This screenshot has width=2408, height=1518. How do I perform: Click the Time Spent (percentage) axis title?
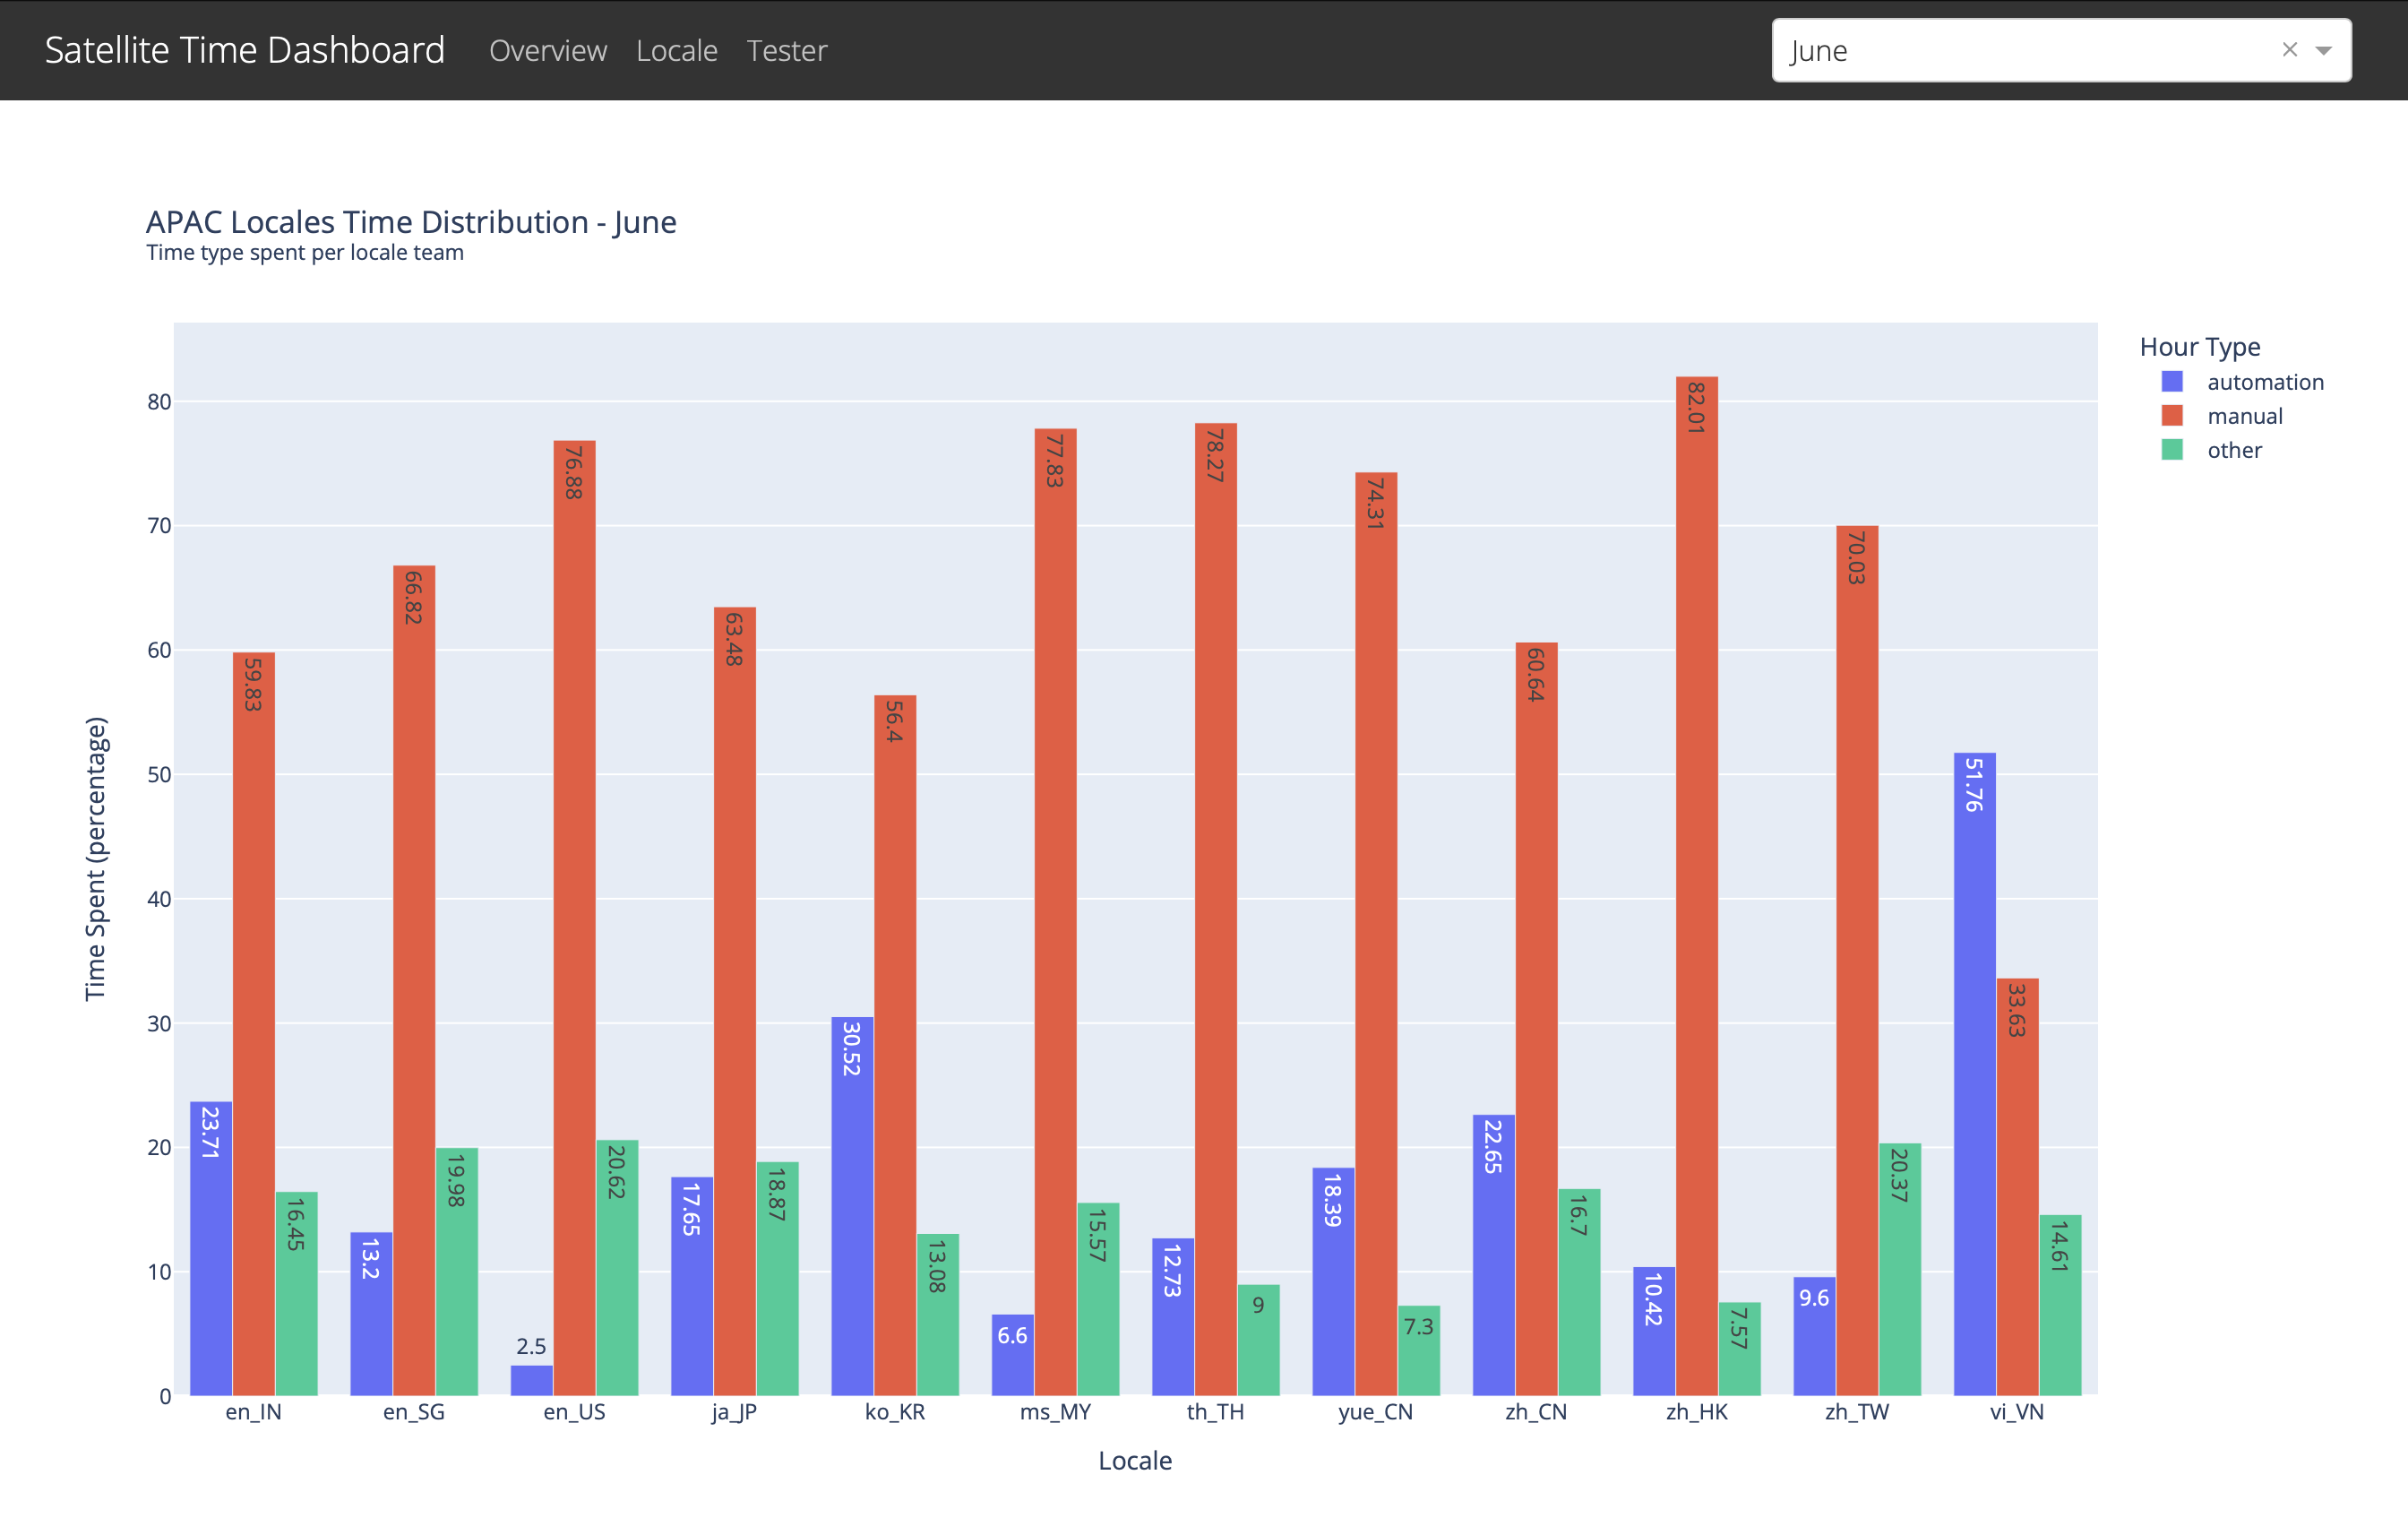click(95, 859)
